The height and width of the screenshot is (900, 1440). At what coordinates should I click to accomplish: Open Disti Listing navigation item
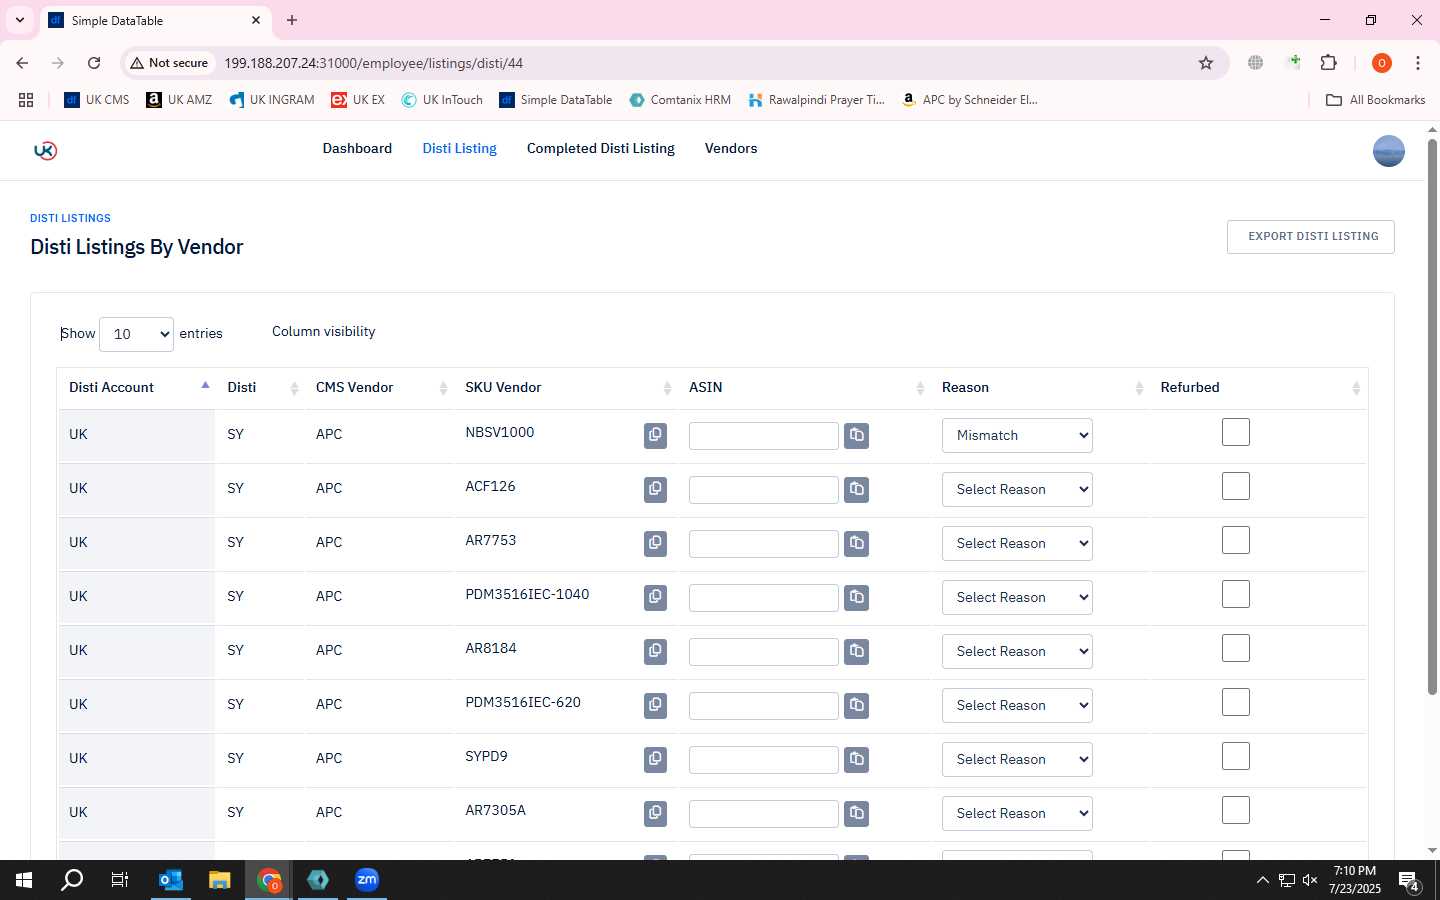coord(459,148)
